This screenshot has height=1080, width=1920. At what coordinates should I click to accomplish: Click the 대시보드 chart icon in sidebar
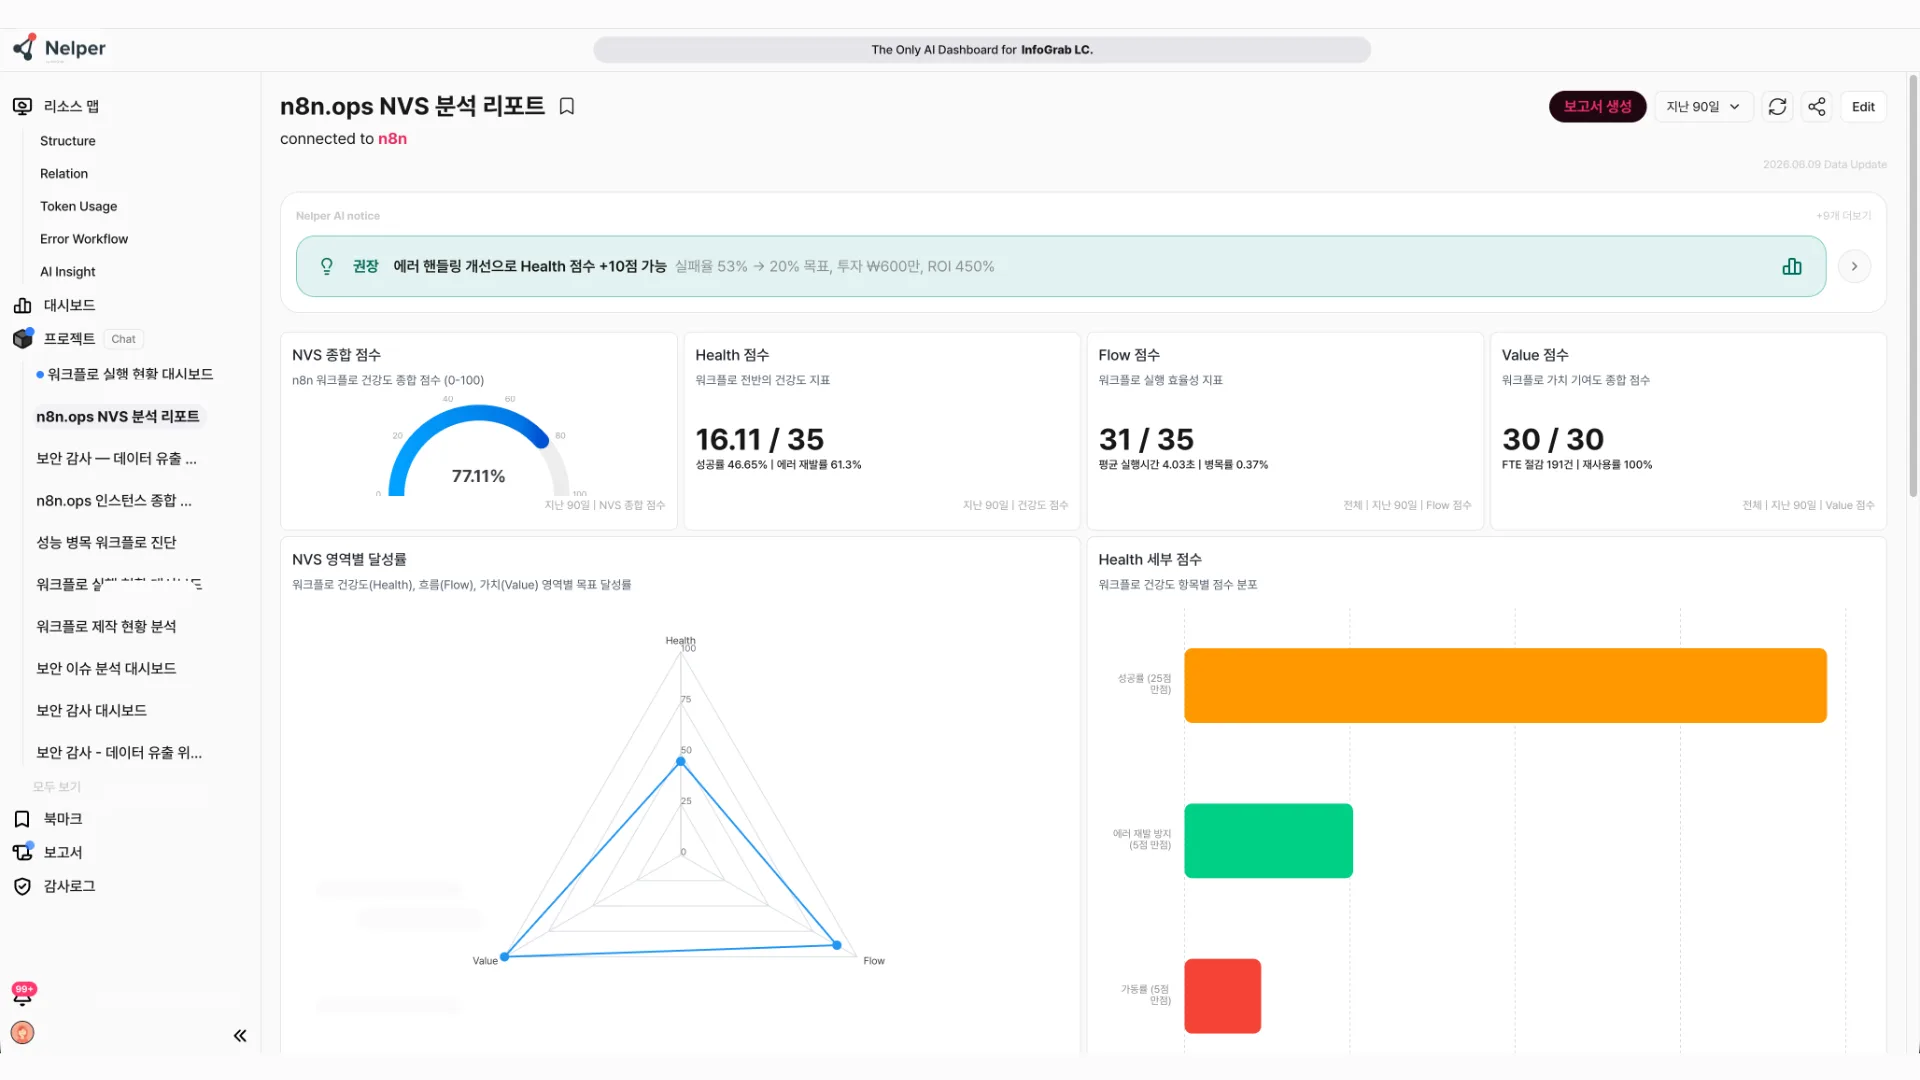(22, 305)
